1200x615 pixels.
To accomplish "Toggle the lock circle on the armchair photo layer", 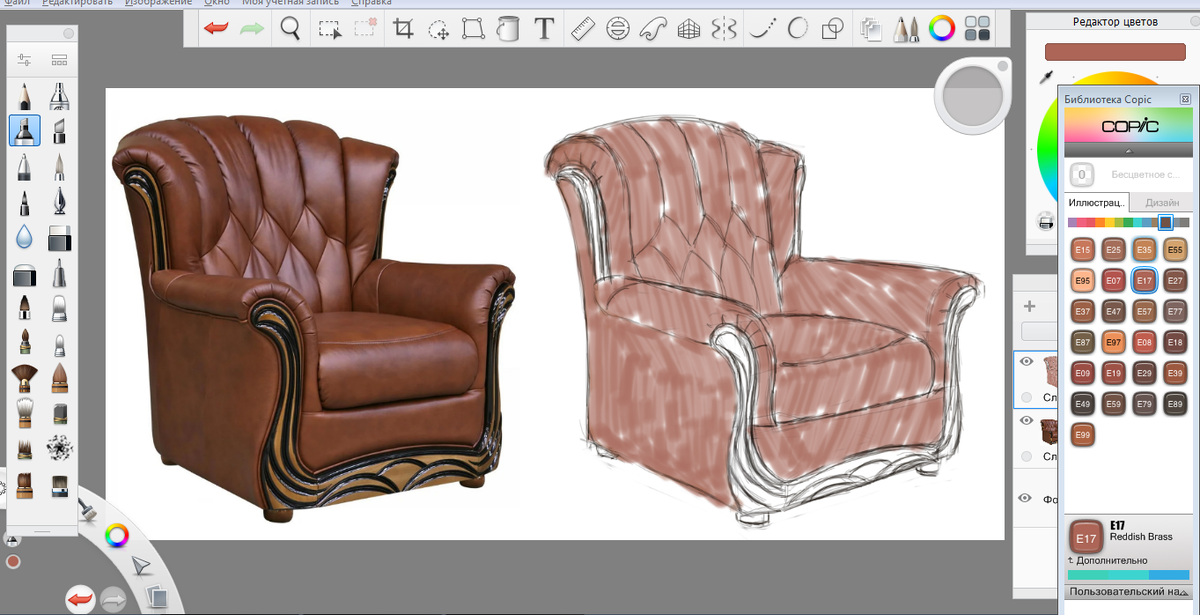I will 1026,456.
